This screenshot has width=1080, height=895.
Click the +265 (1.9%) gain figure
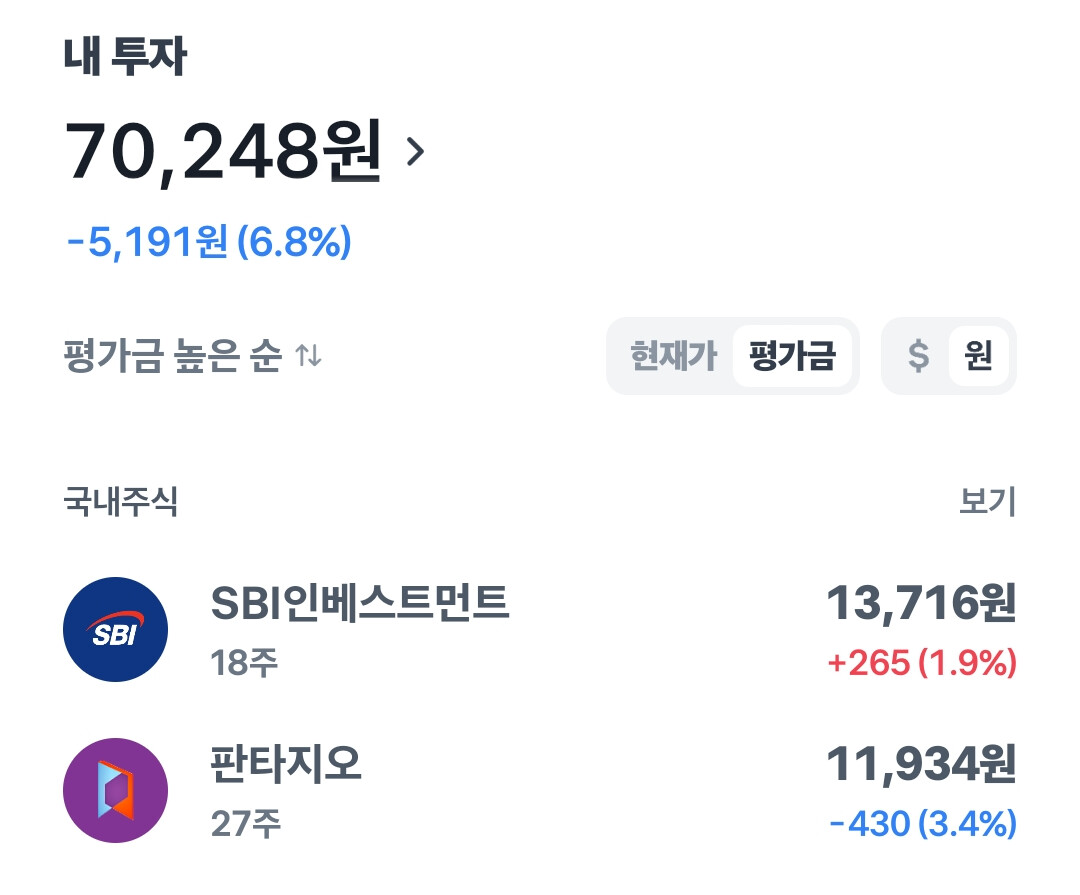(922, 662)
